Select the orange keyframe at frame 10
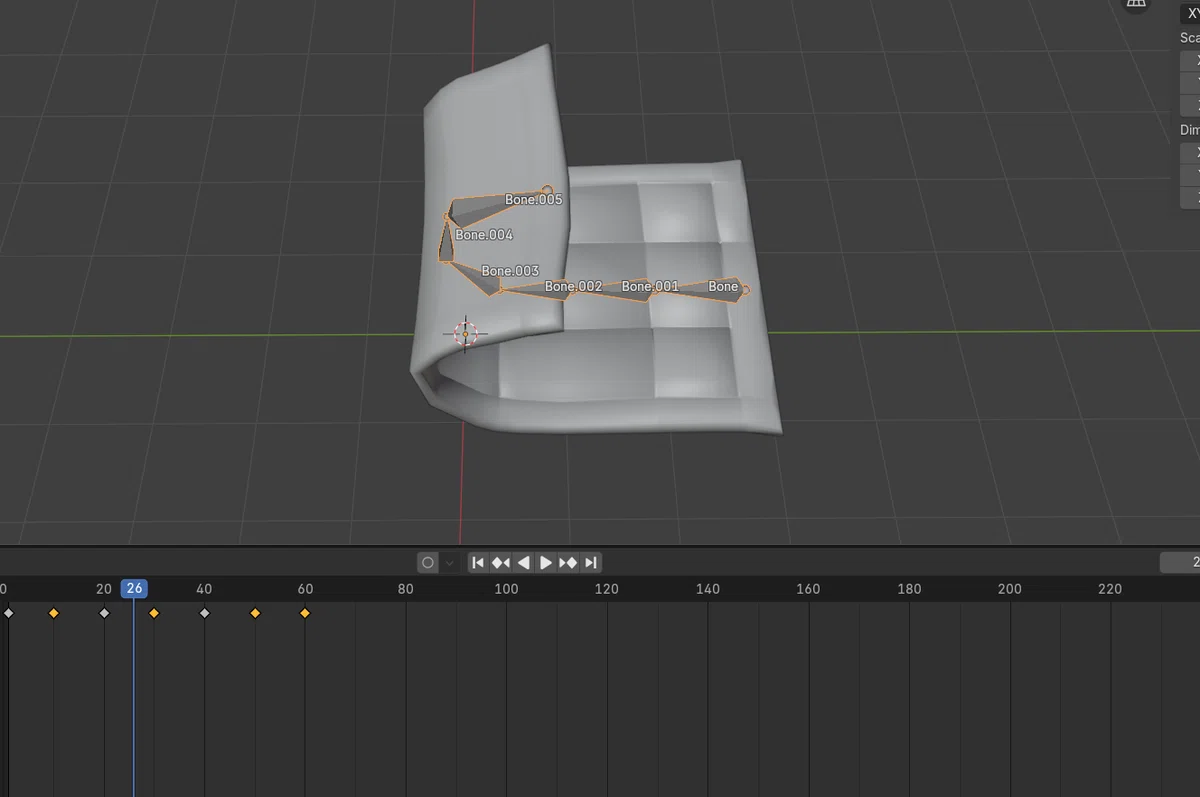This screenshot has height=797, width=1200. (54, 613)
